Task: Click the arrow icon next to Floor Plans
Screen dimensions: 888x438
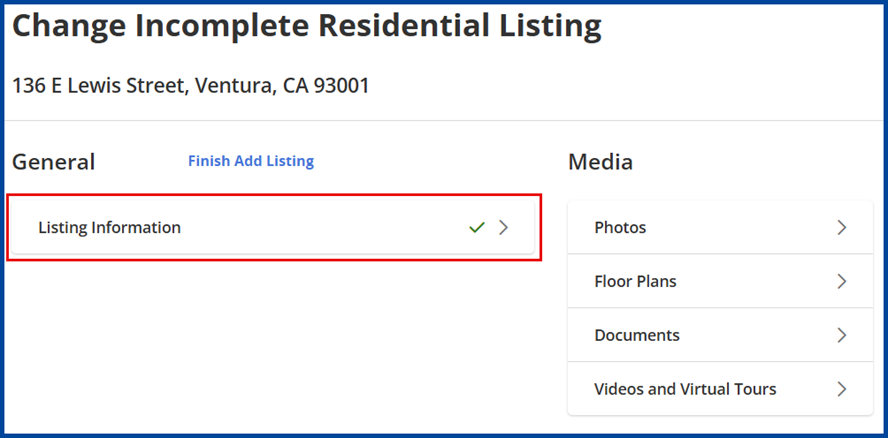Action: 841,282
